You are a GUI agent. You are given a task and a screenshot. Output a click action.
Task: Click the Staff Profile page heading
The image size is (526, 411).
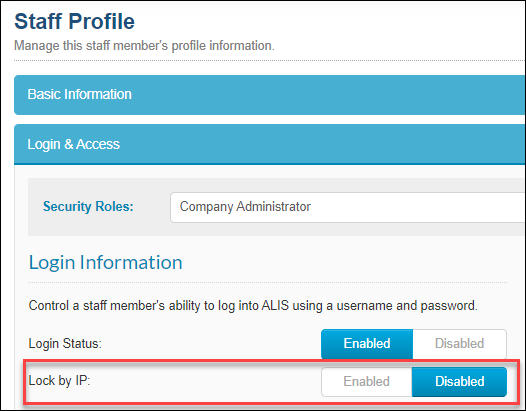point(74,21)
